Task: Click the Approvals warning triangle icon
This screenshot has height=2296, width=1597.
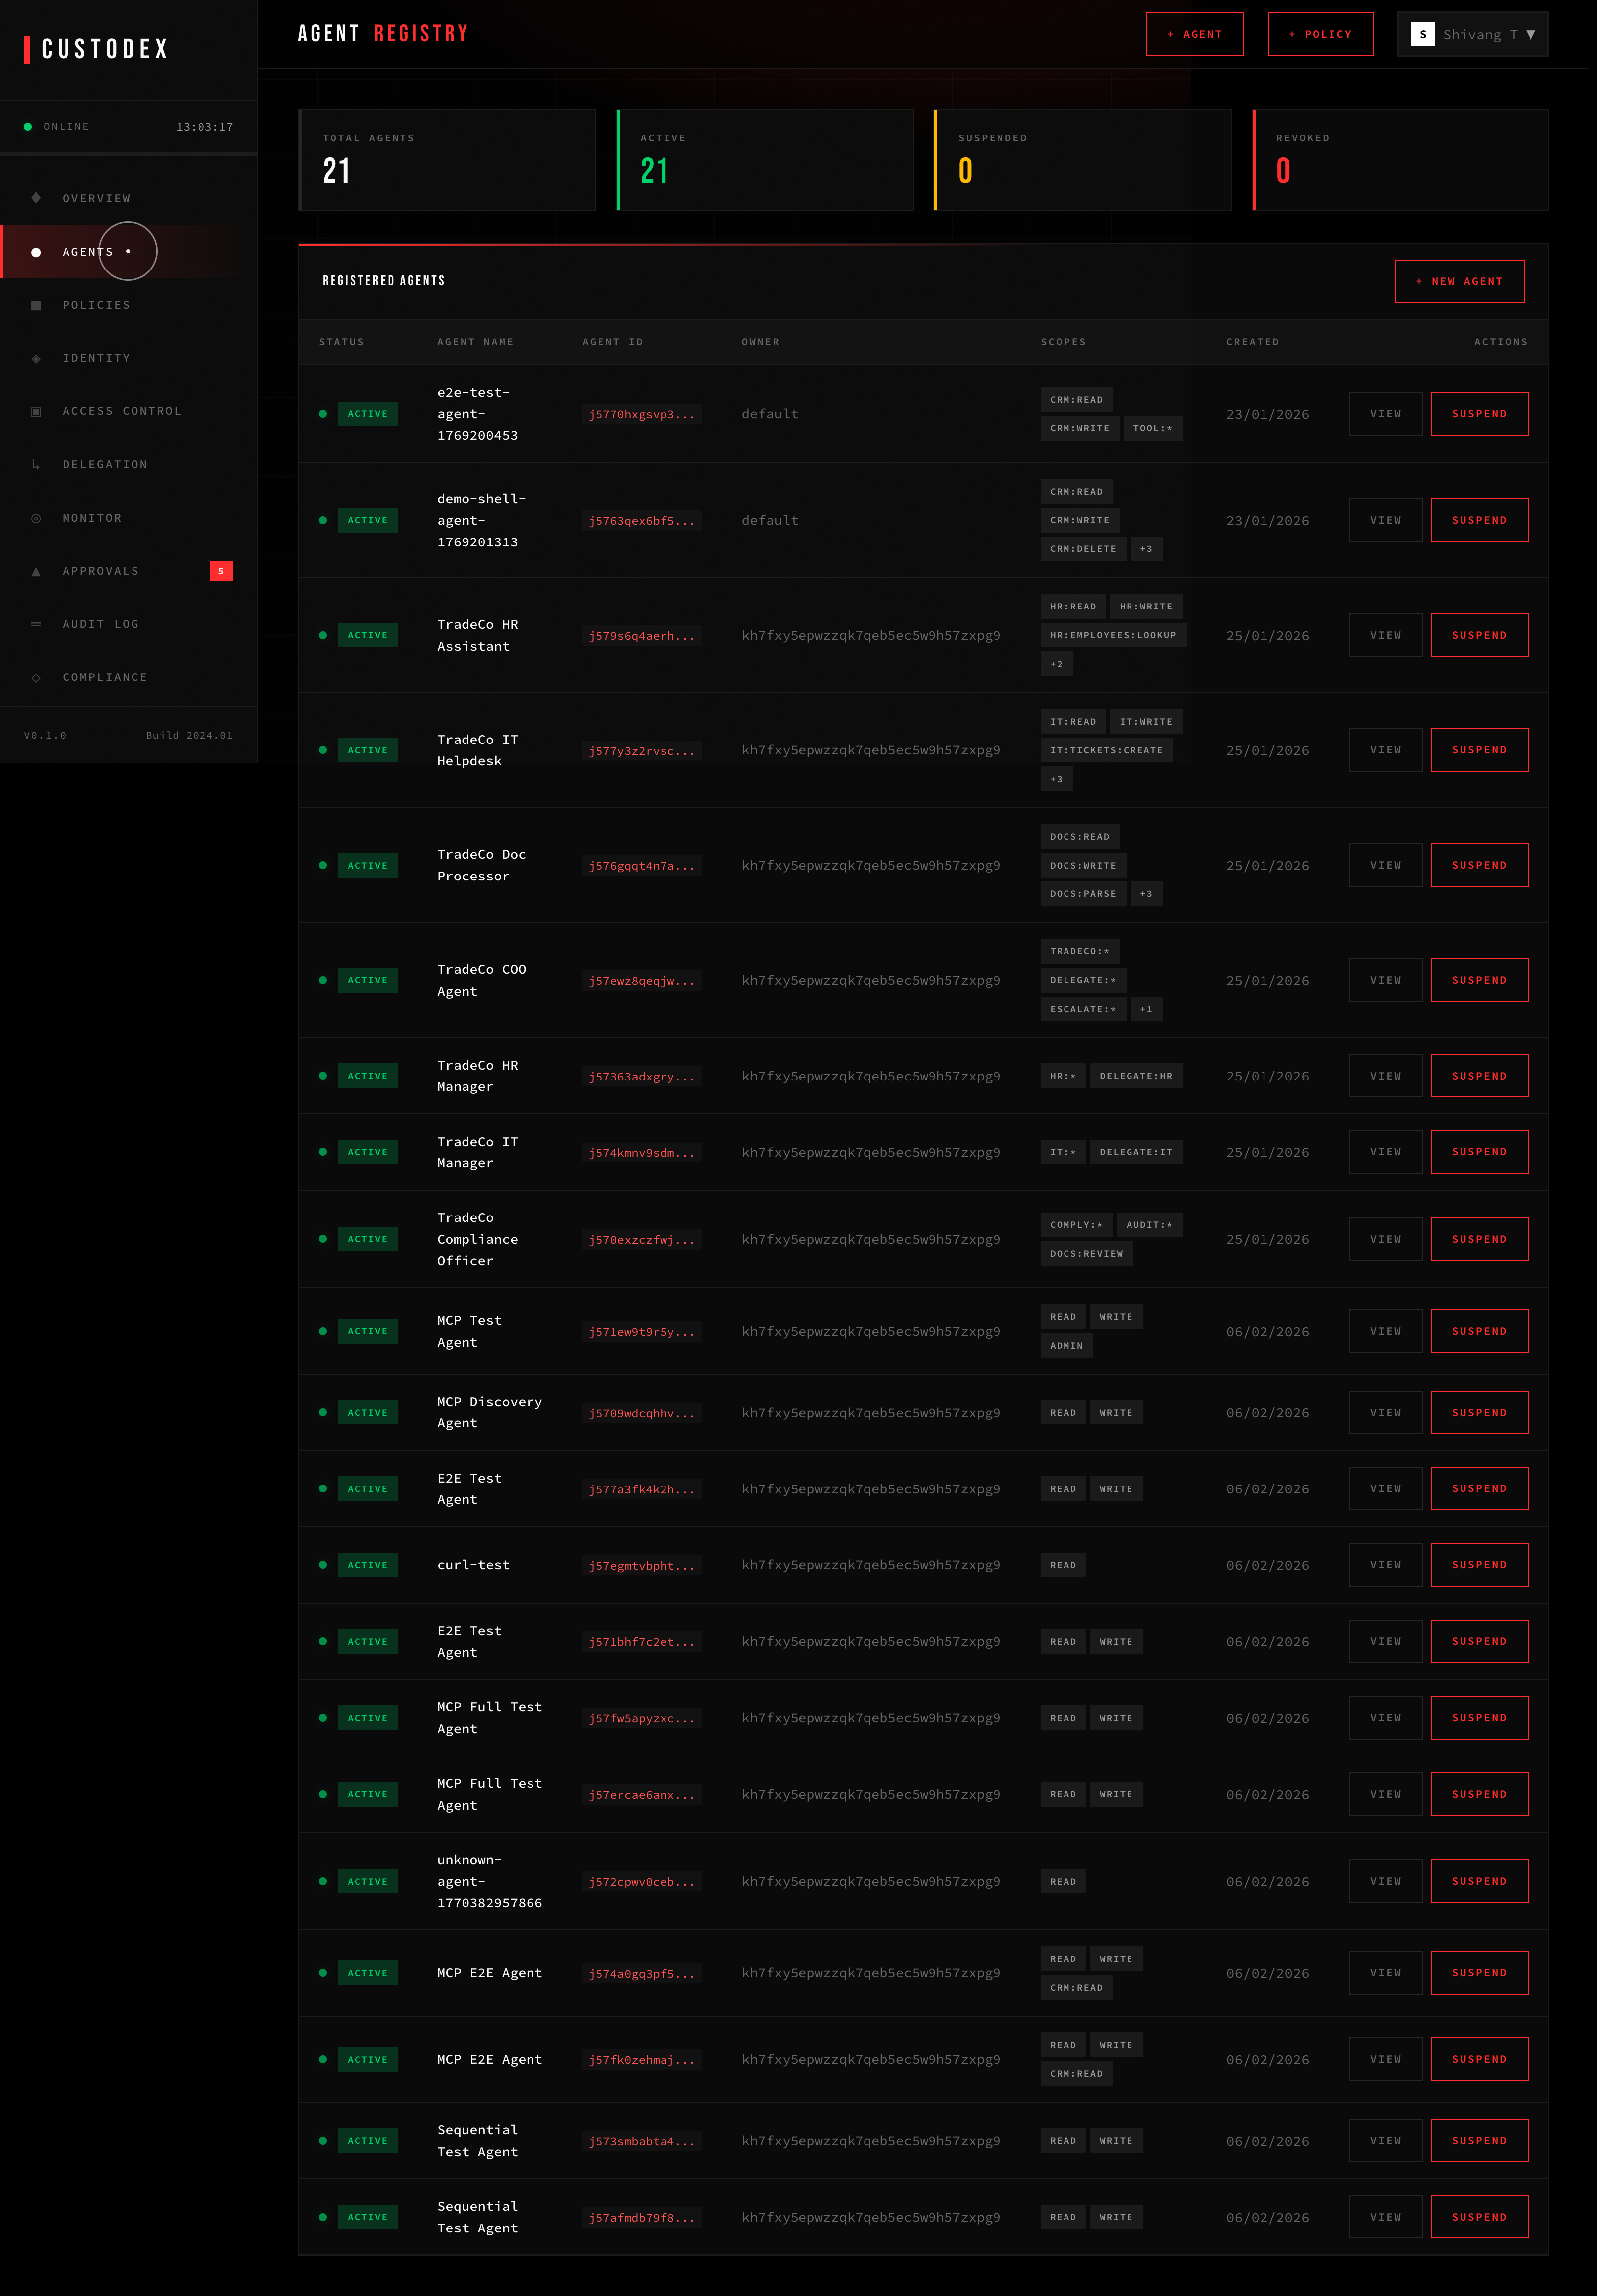Action: tap(36, 571)
